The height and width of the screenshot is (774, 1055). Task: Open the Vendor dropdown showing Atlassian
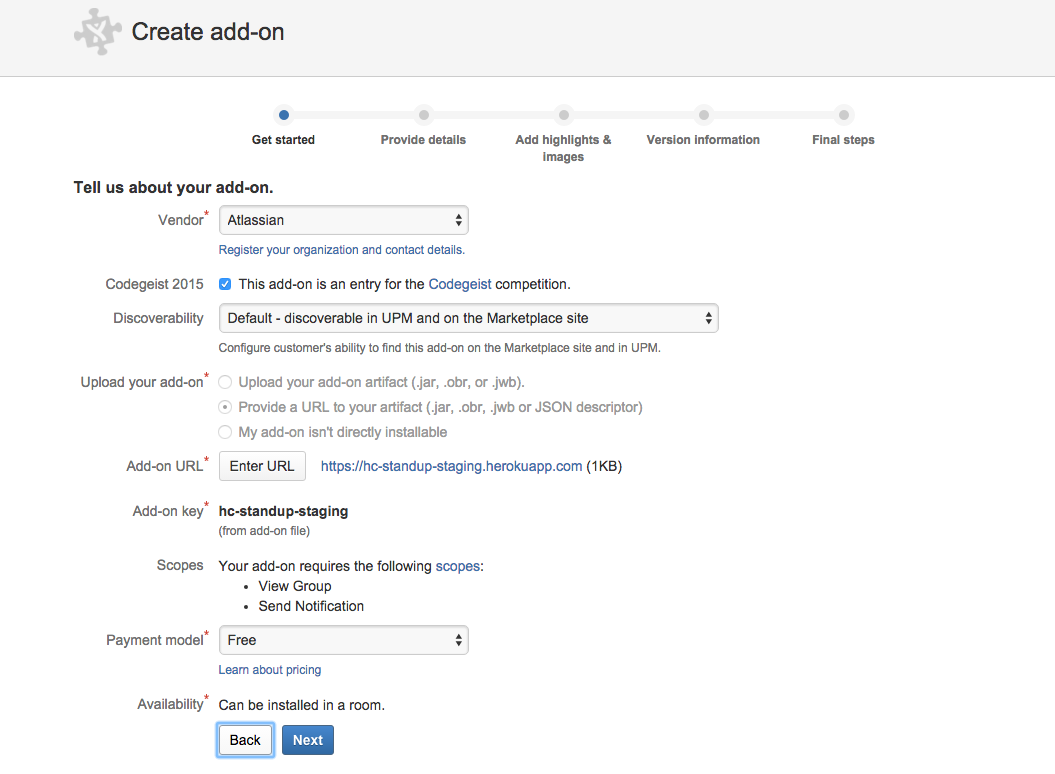point(343,220)
